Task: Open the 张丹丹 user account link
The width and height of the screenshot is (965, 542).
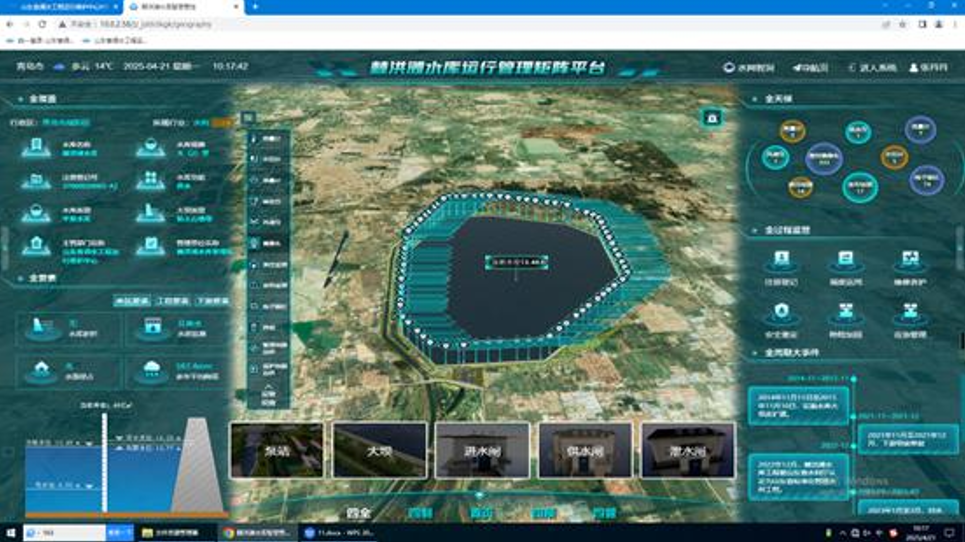Action: tap(928, 68)
